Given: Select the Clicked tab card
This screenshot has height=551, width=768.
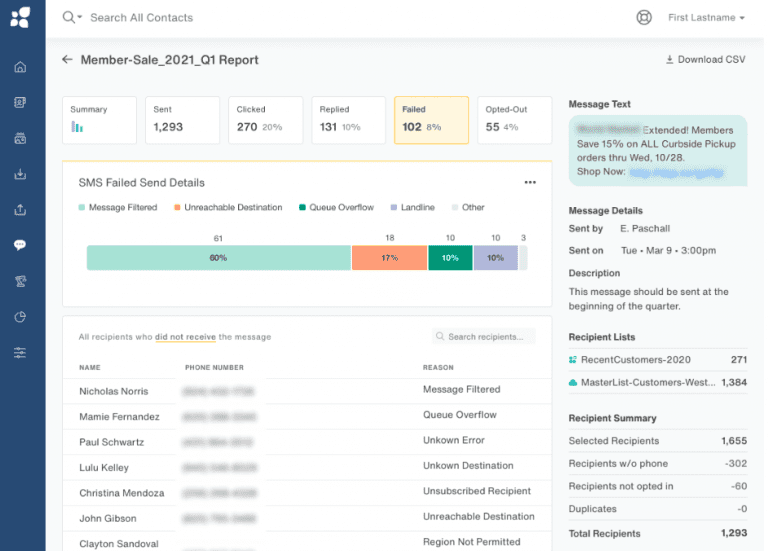Looking at the screenshot, I should click(x=265, y=120).
